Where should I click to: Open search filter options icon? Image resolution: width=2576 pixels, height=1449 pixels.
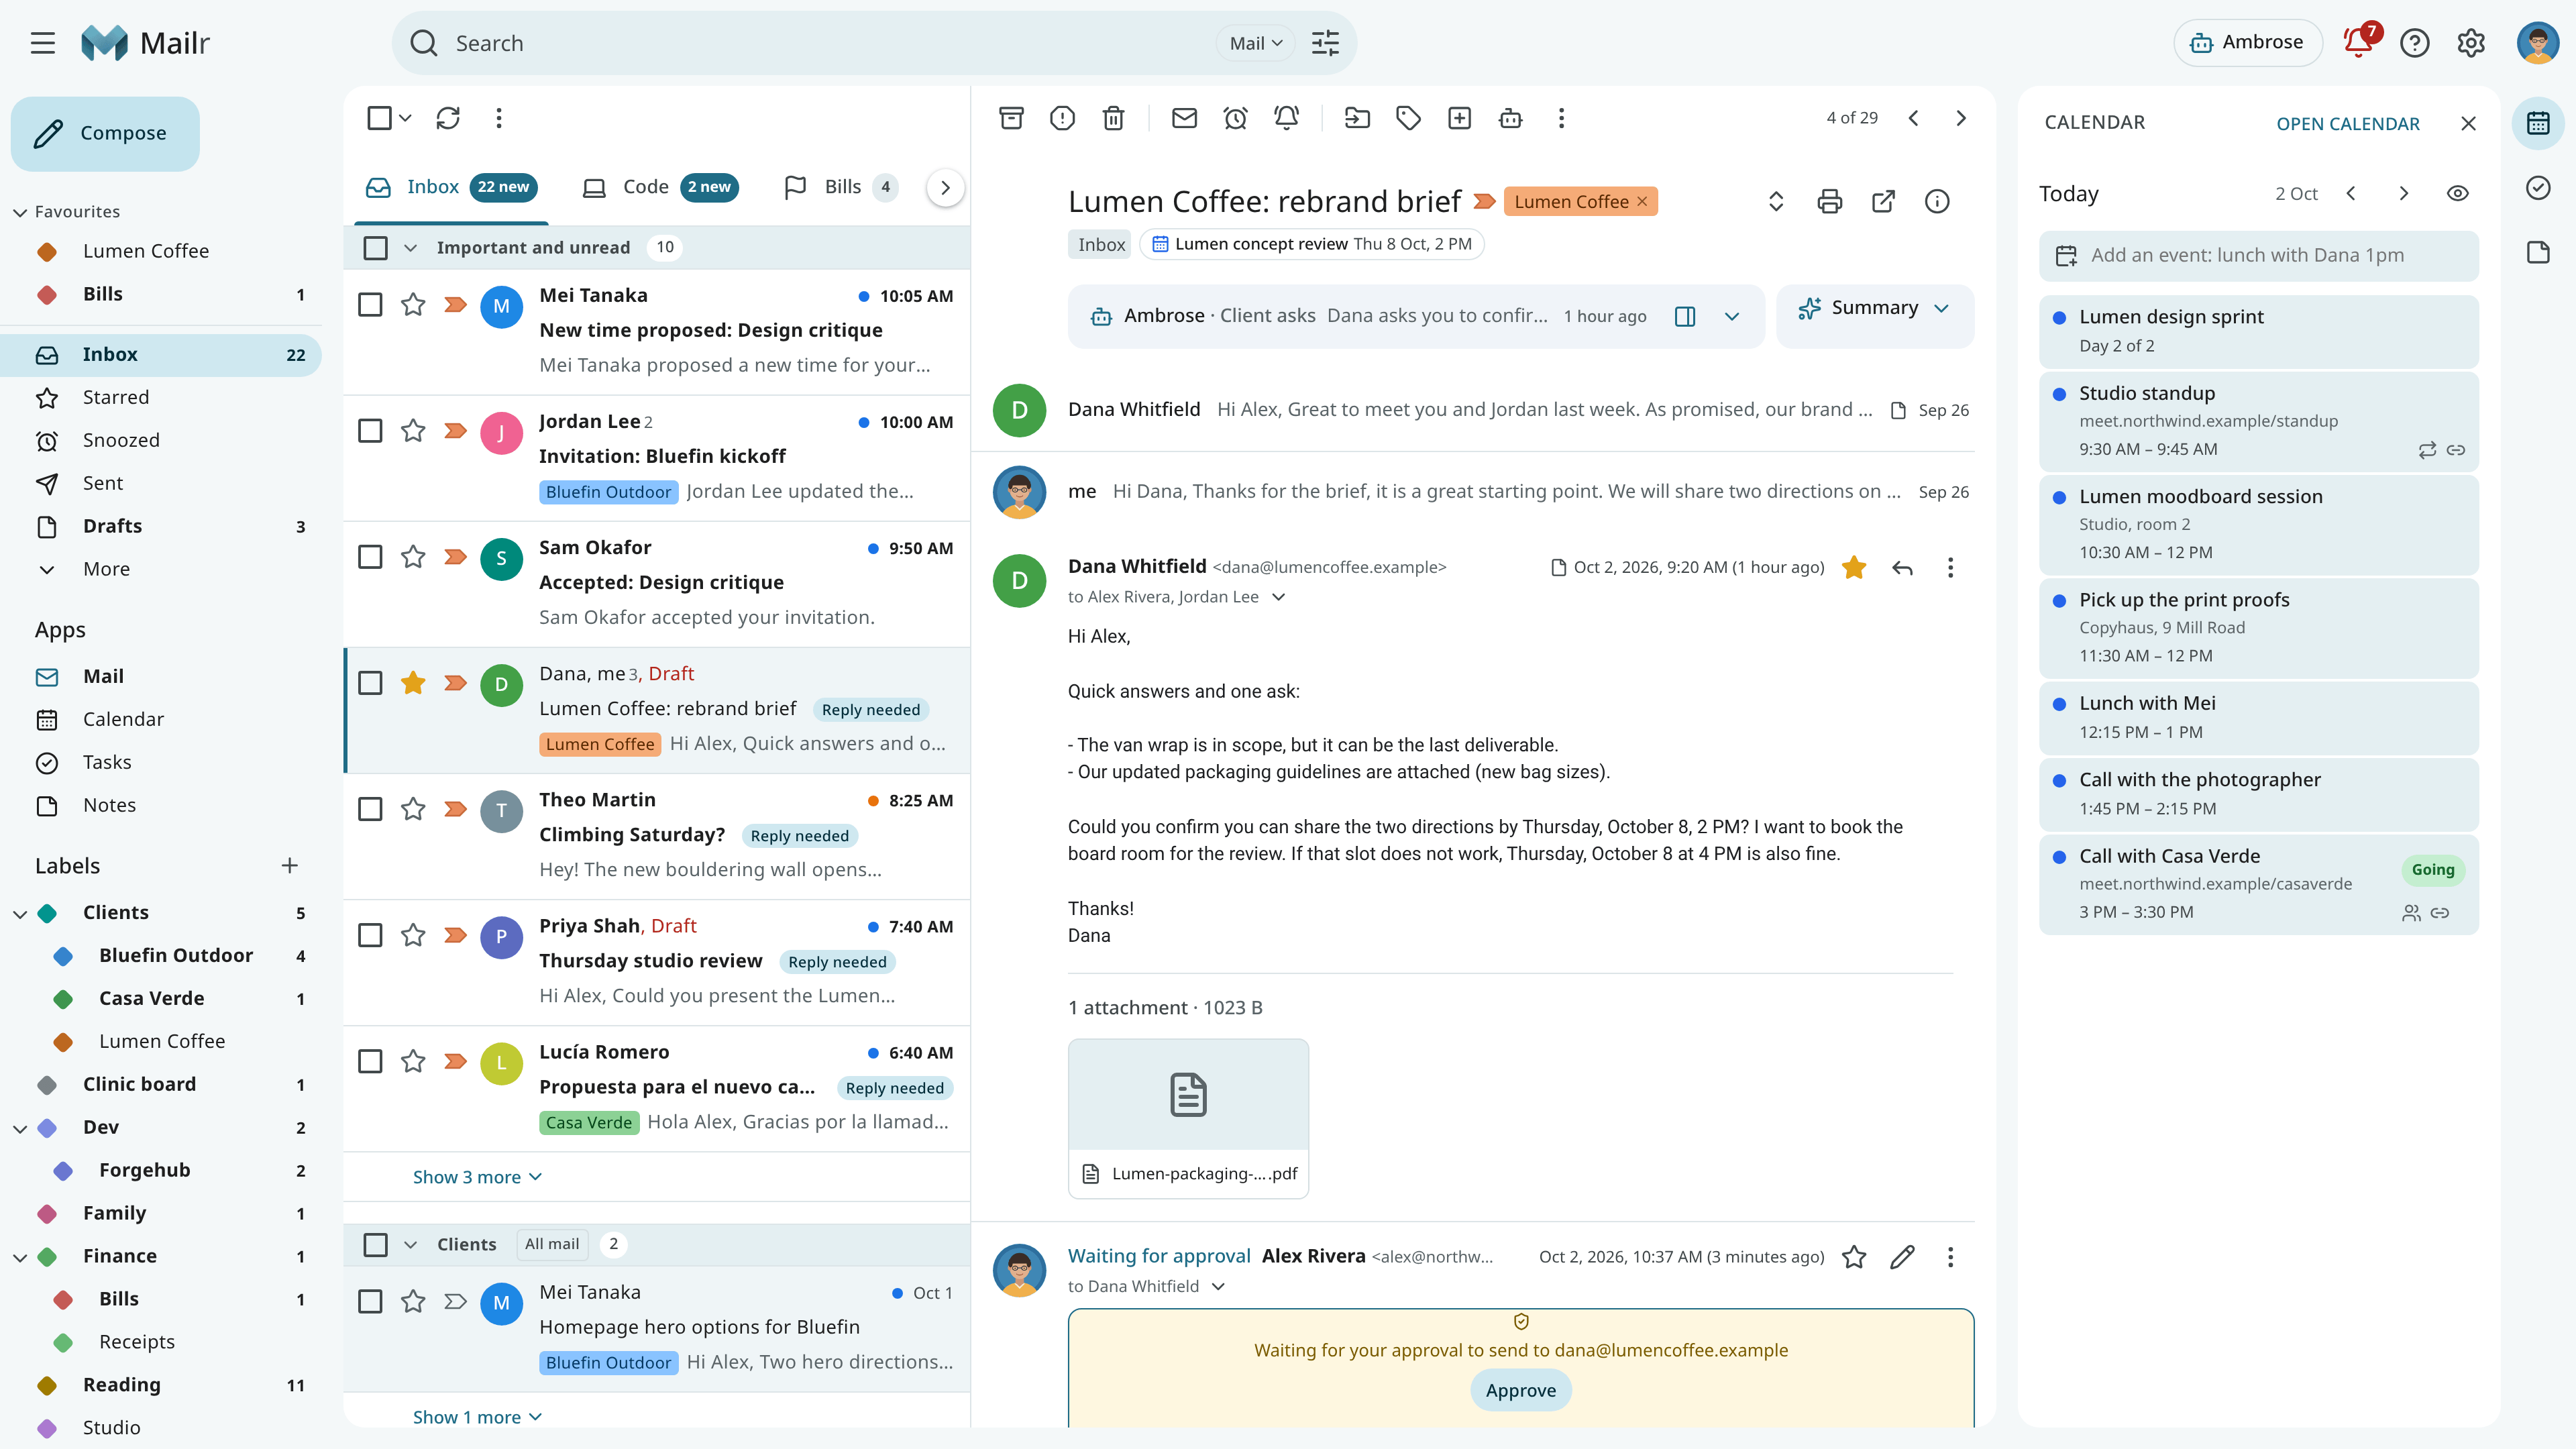tap(1325, 43)
